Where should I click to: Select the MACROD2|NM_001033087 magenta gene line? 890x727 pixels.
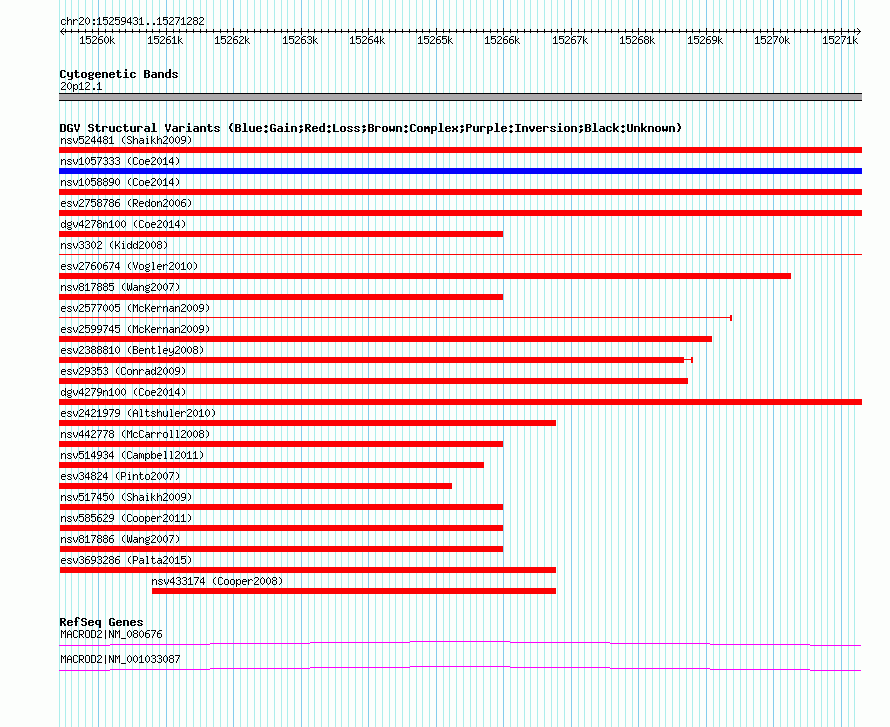click(460, 669)
